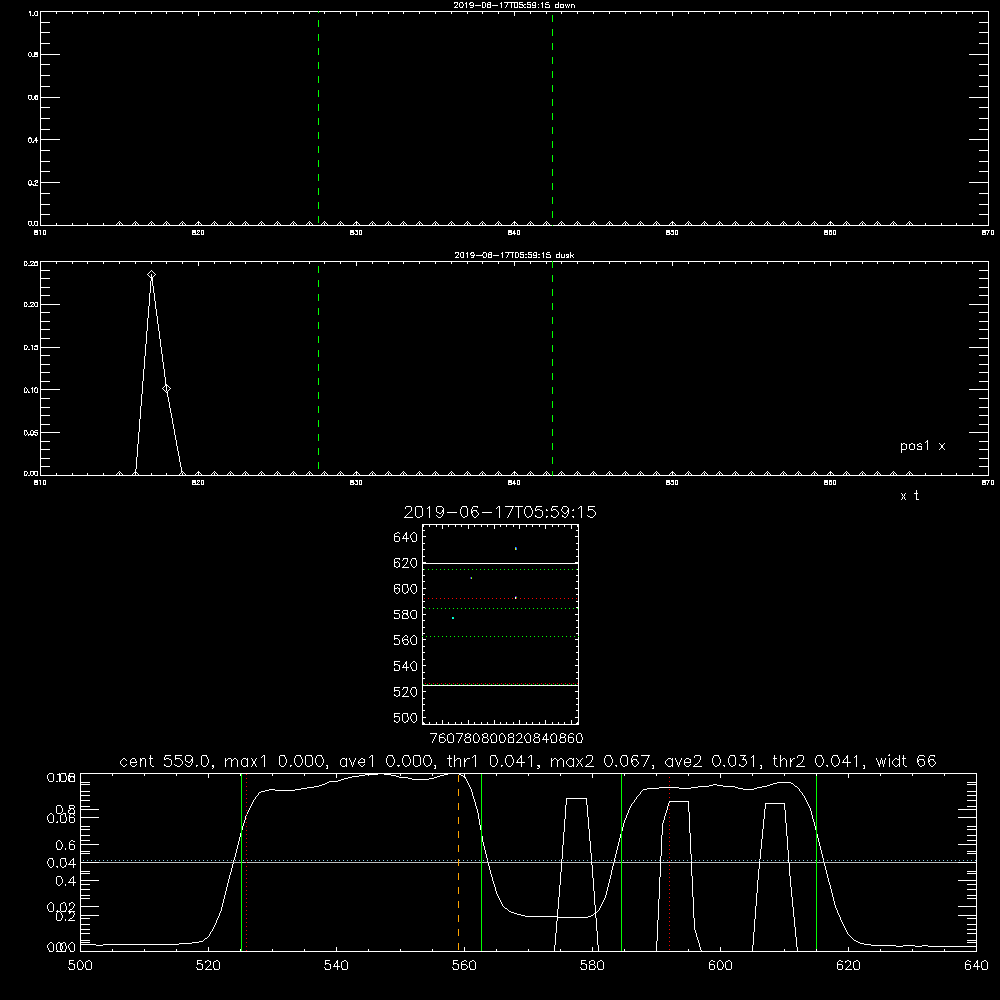The width and height of the screenshot is (1000, 1000).
Task: Click the green vertical line near 525 in bottom plot
Action: click(241, 862)
